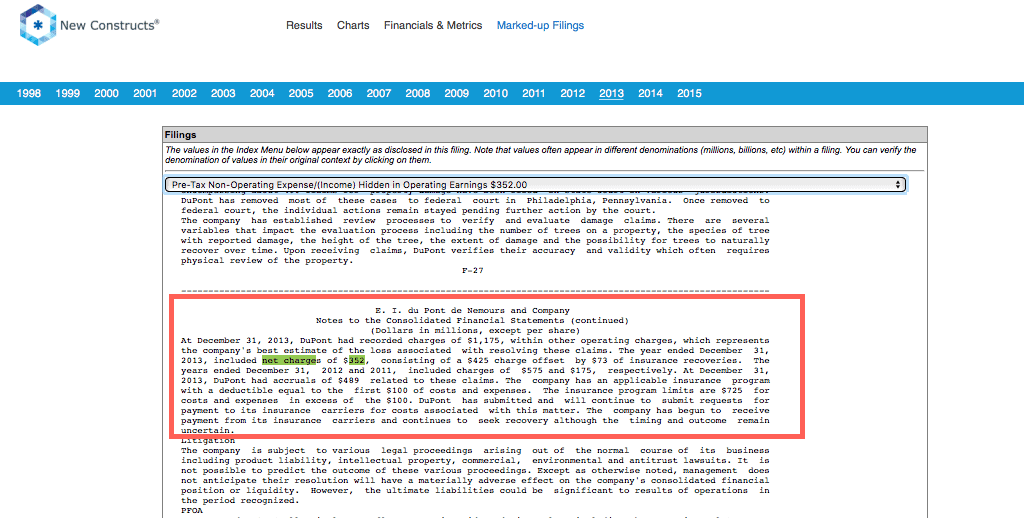Screen dimensions: 1024x518
Task: Open Marked-up Filings section
Action: pyautogui.click(x=541, y=25)
